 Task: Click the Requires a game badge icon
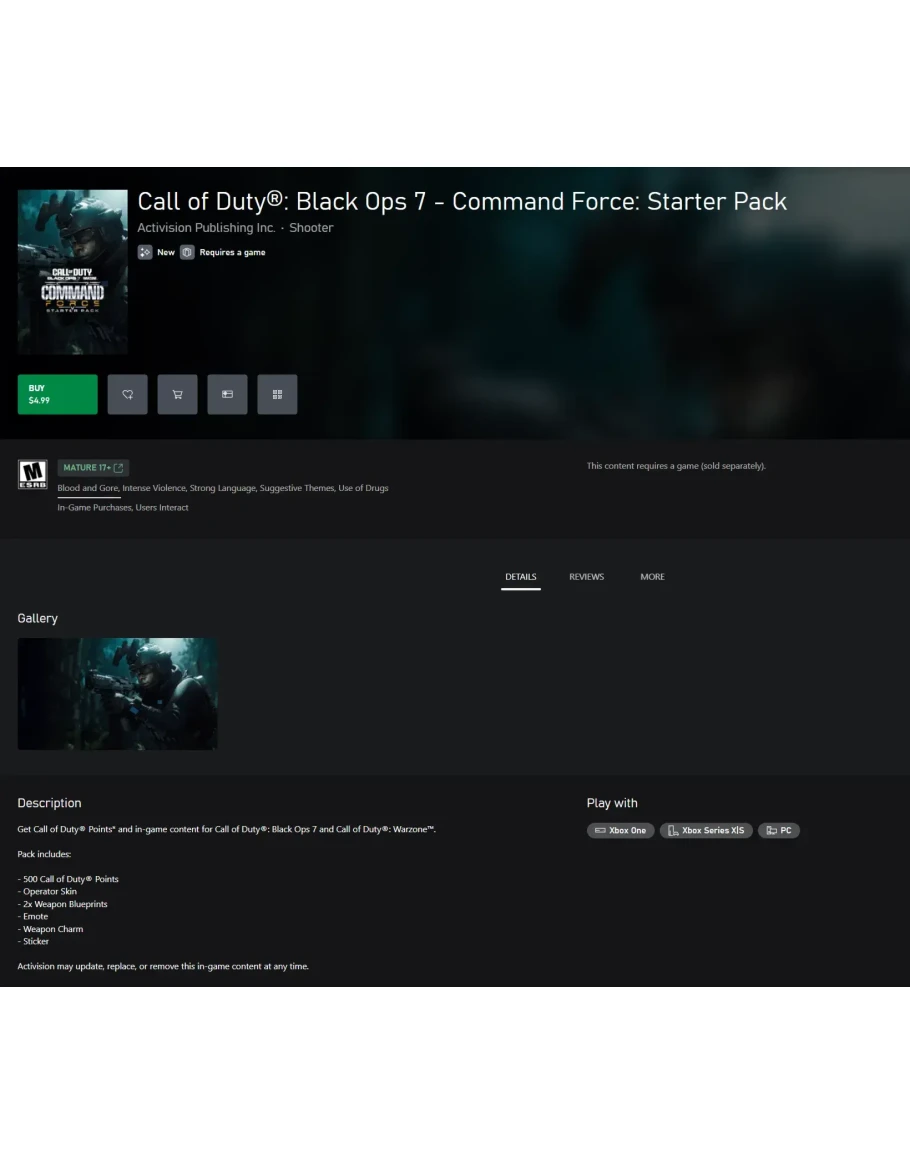187,252
